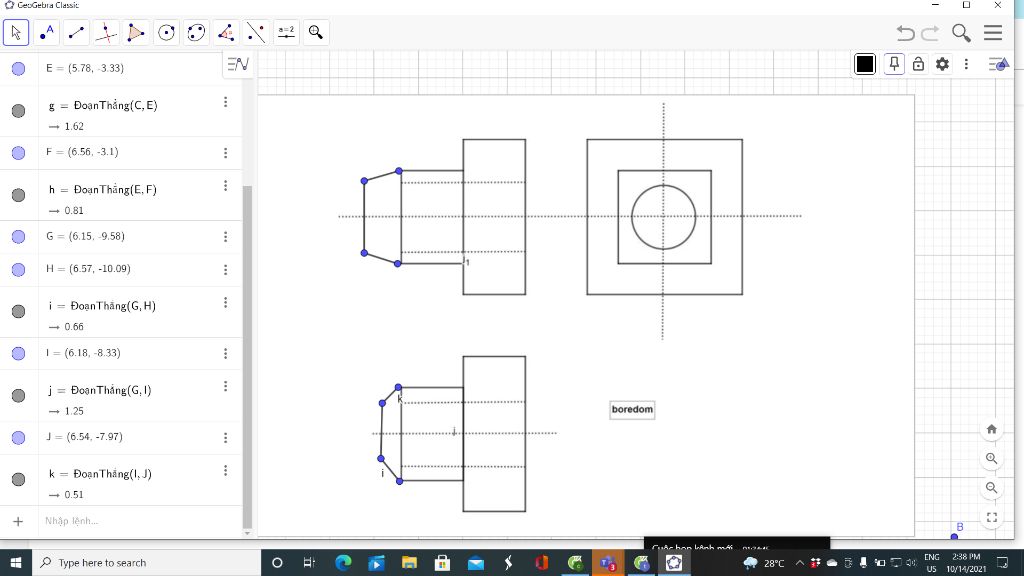Open File Explorer from taskbar

coord(409,562)
